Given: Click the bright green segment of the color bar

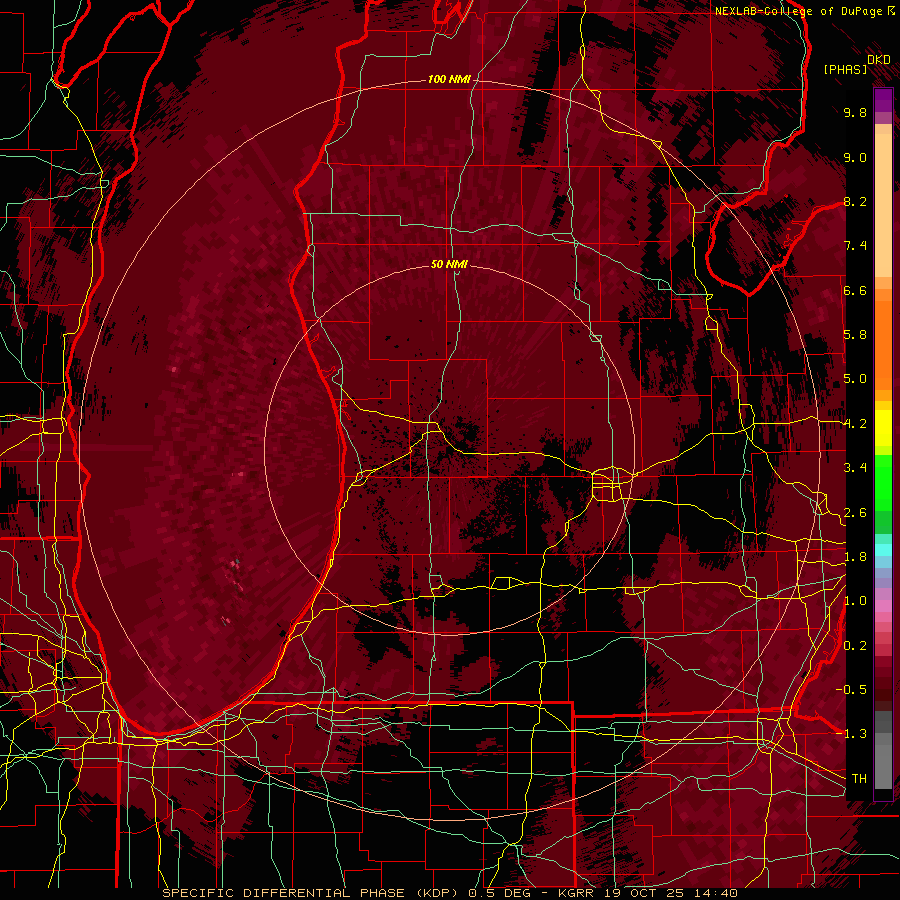Looking at the screenshot, I should tap(883, 483).
